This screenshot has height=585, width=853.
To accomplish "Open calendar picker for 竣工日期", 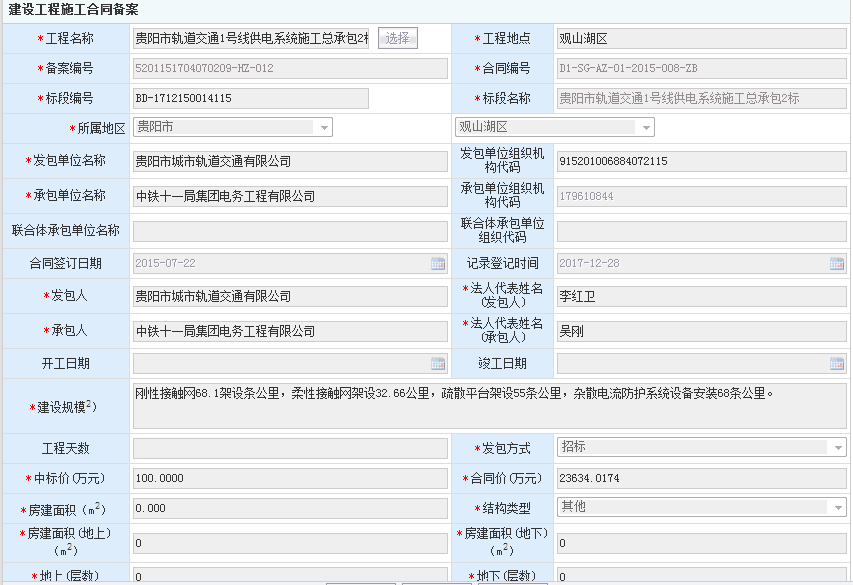I will pyautogui.click(x=837, y=364).
